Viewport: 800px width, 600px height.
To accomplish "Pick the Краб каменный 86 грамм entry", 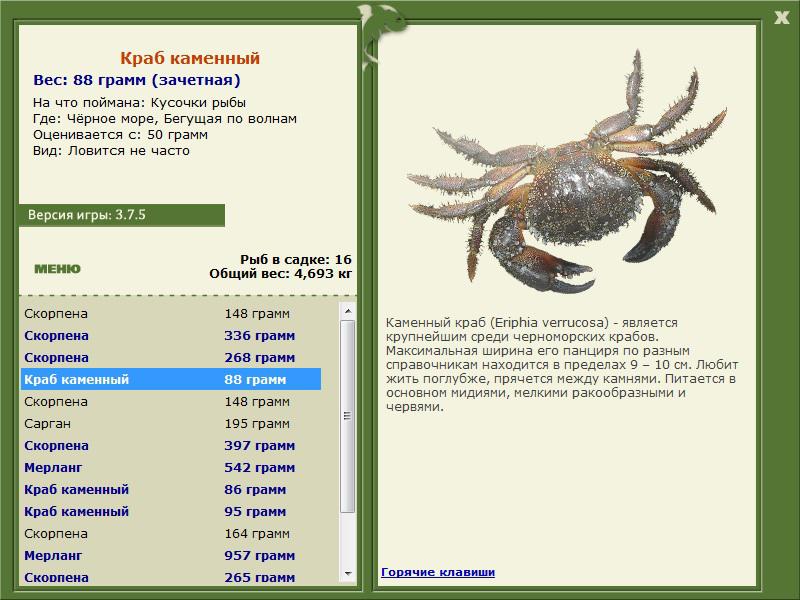I will [171, 489].
